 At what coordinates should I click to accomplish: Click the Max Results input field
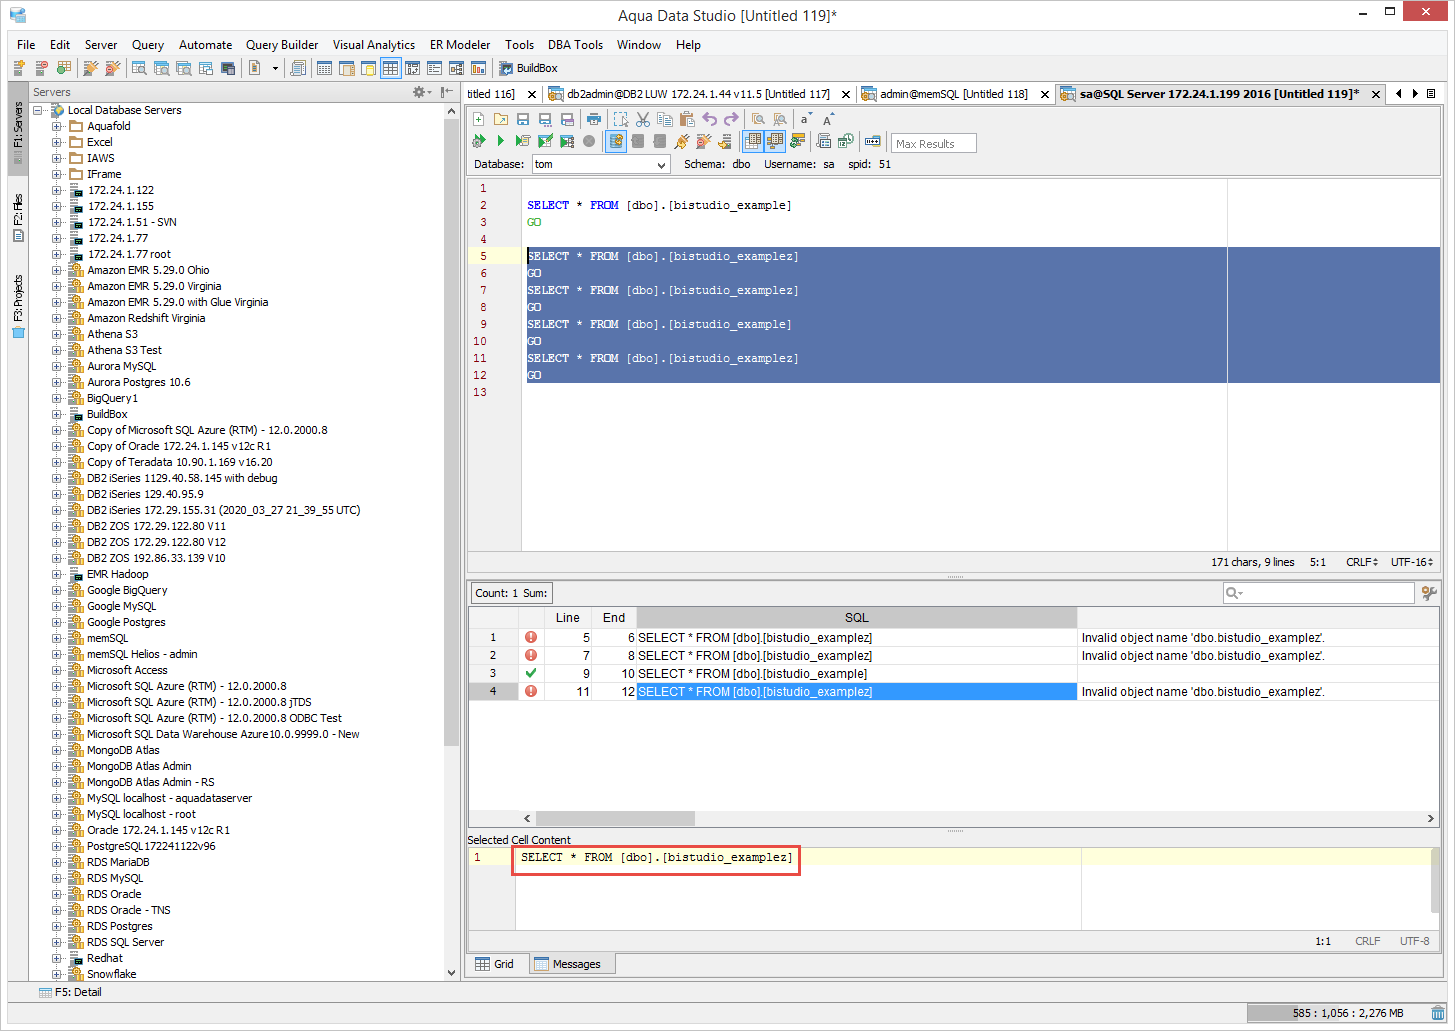pos(933,143)
